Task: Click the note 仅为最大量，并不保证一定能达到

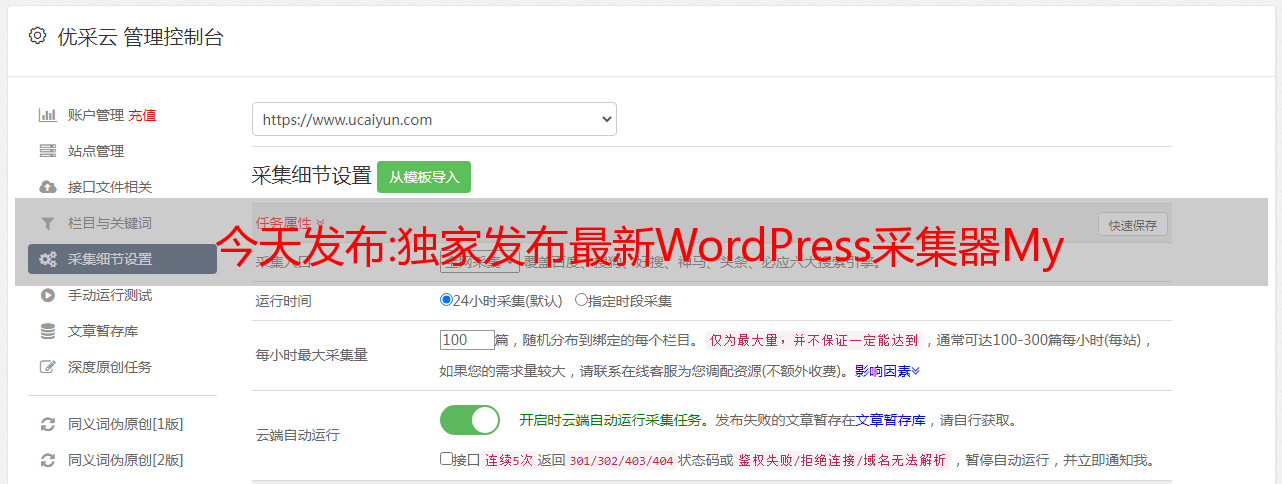Action: [x=814, y=340]
